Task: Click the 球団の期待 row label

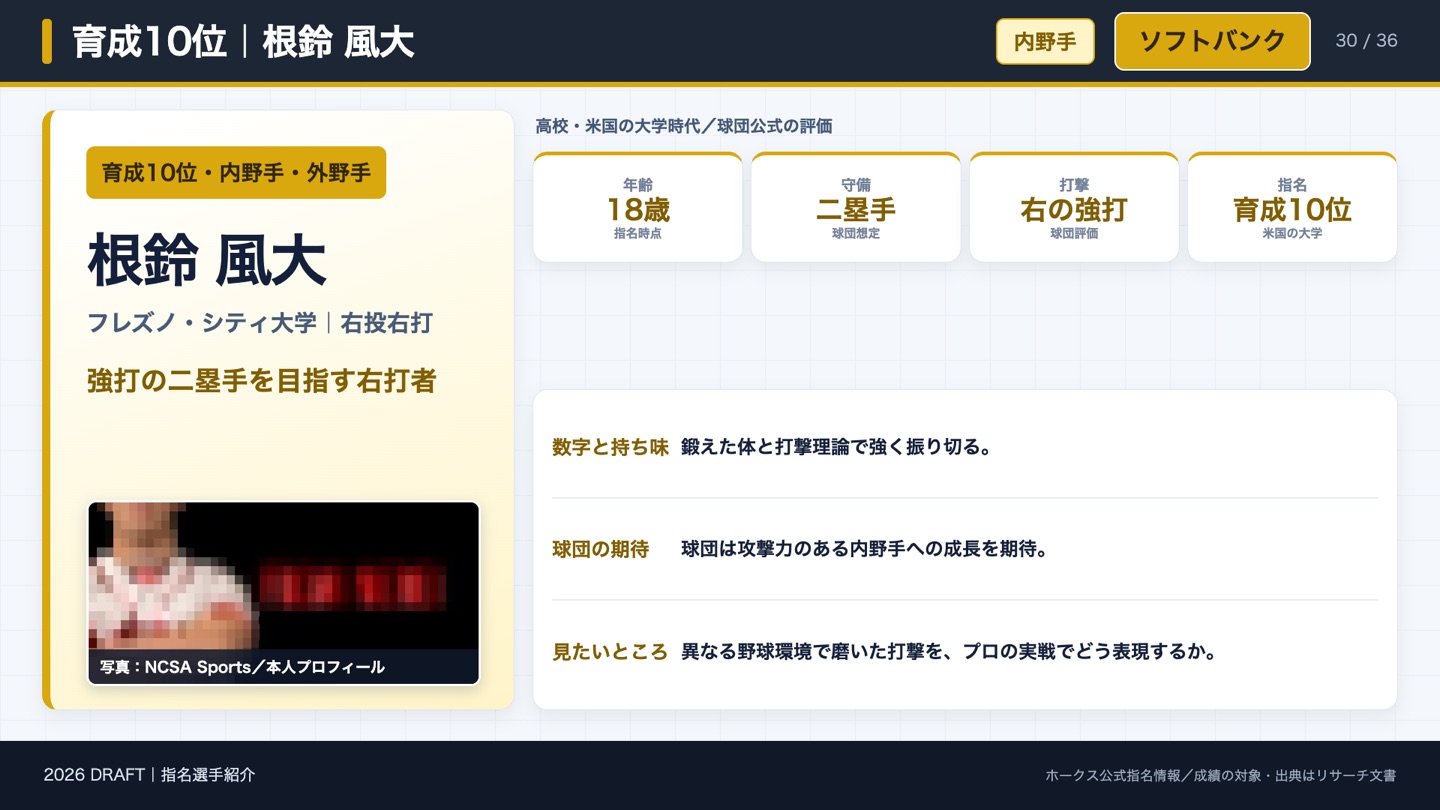Action: coord(600,549)
